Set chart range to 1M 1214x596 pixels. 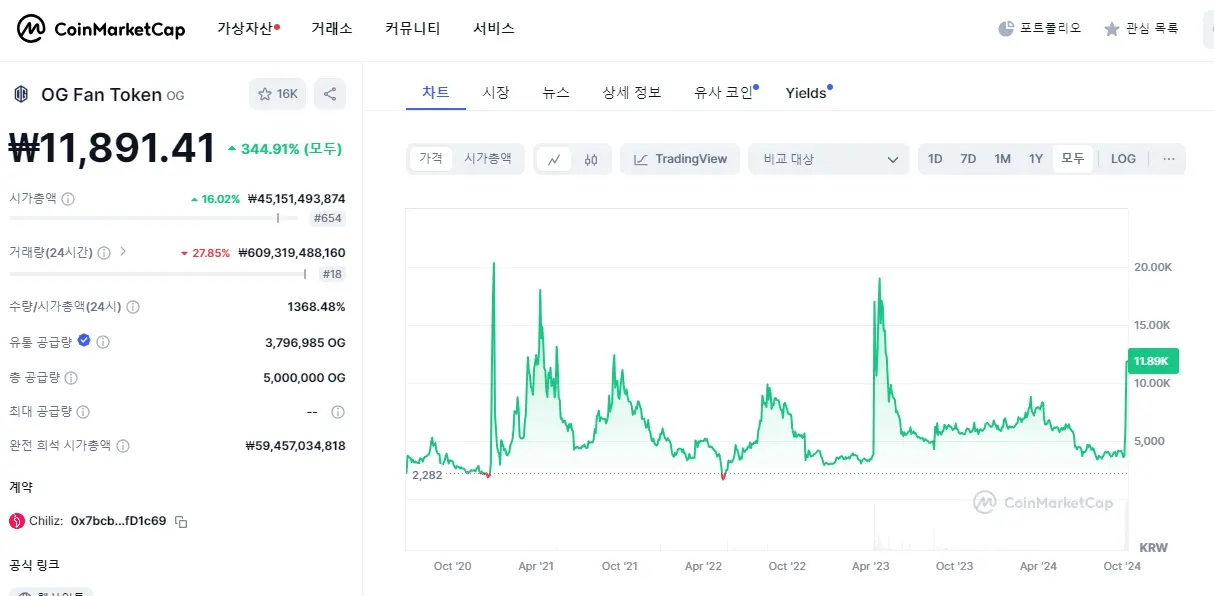[1002, 159]
